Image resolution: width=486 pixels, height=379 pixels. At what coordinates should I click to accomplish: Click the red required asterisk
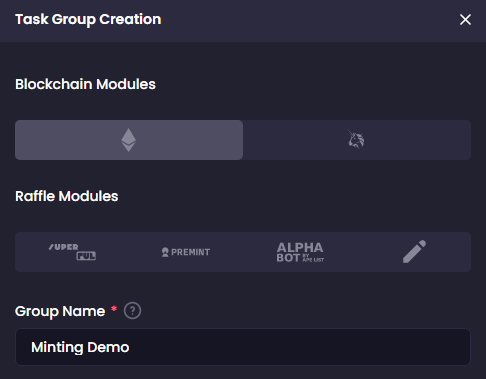(114, 308)
